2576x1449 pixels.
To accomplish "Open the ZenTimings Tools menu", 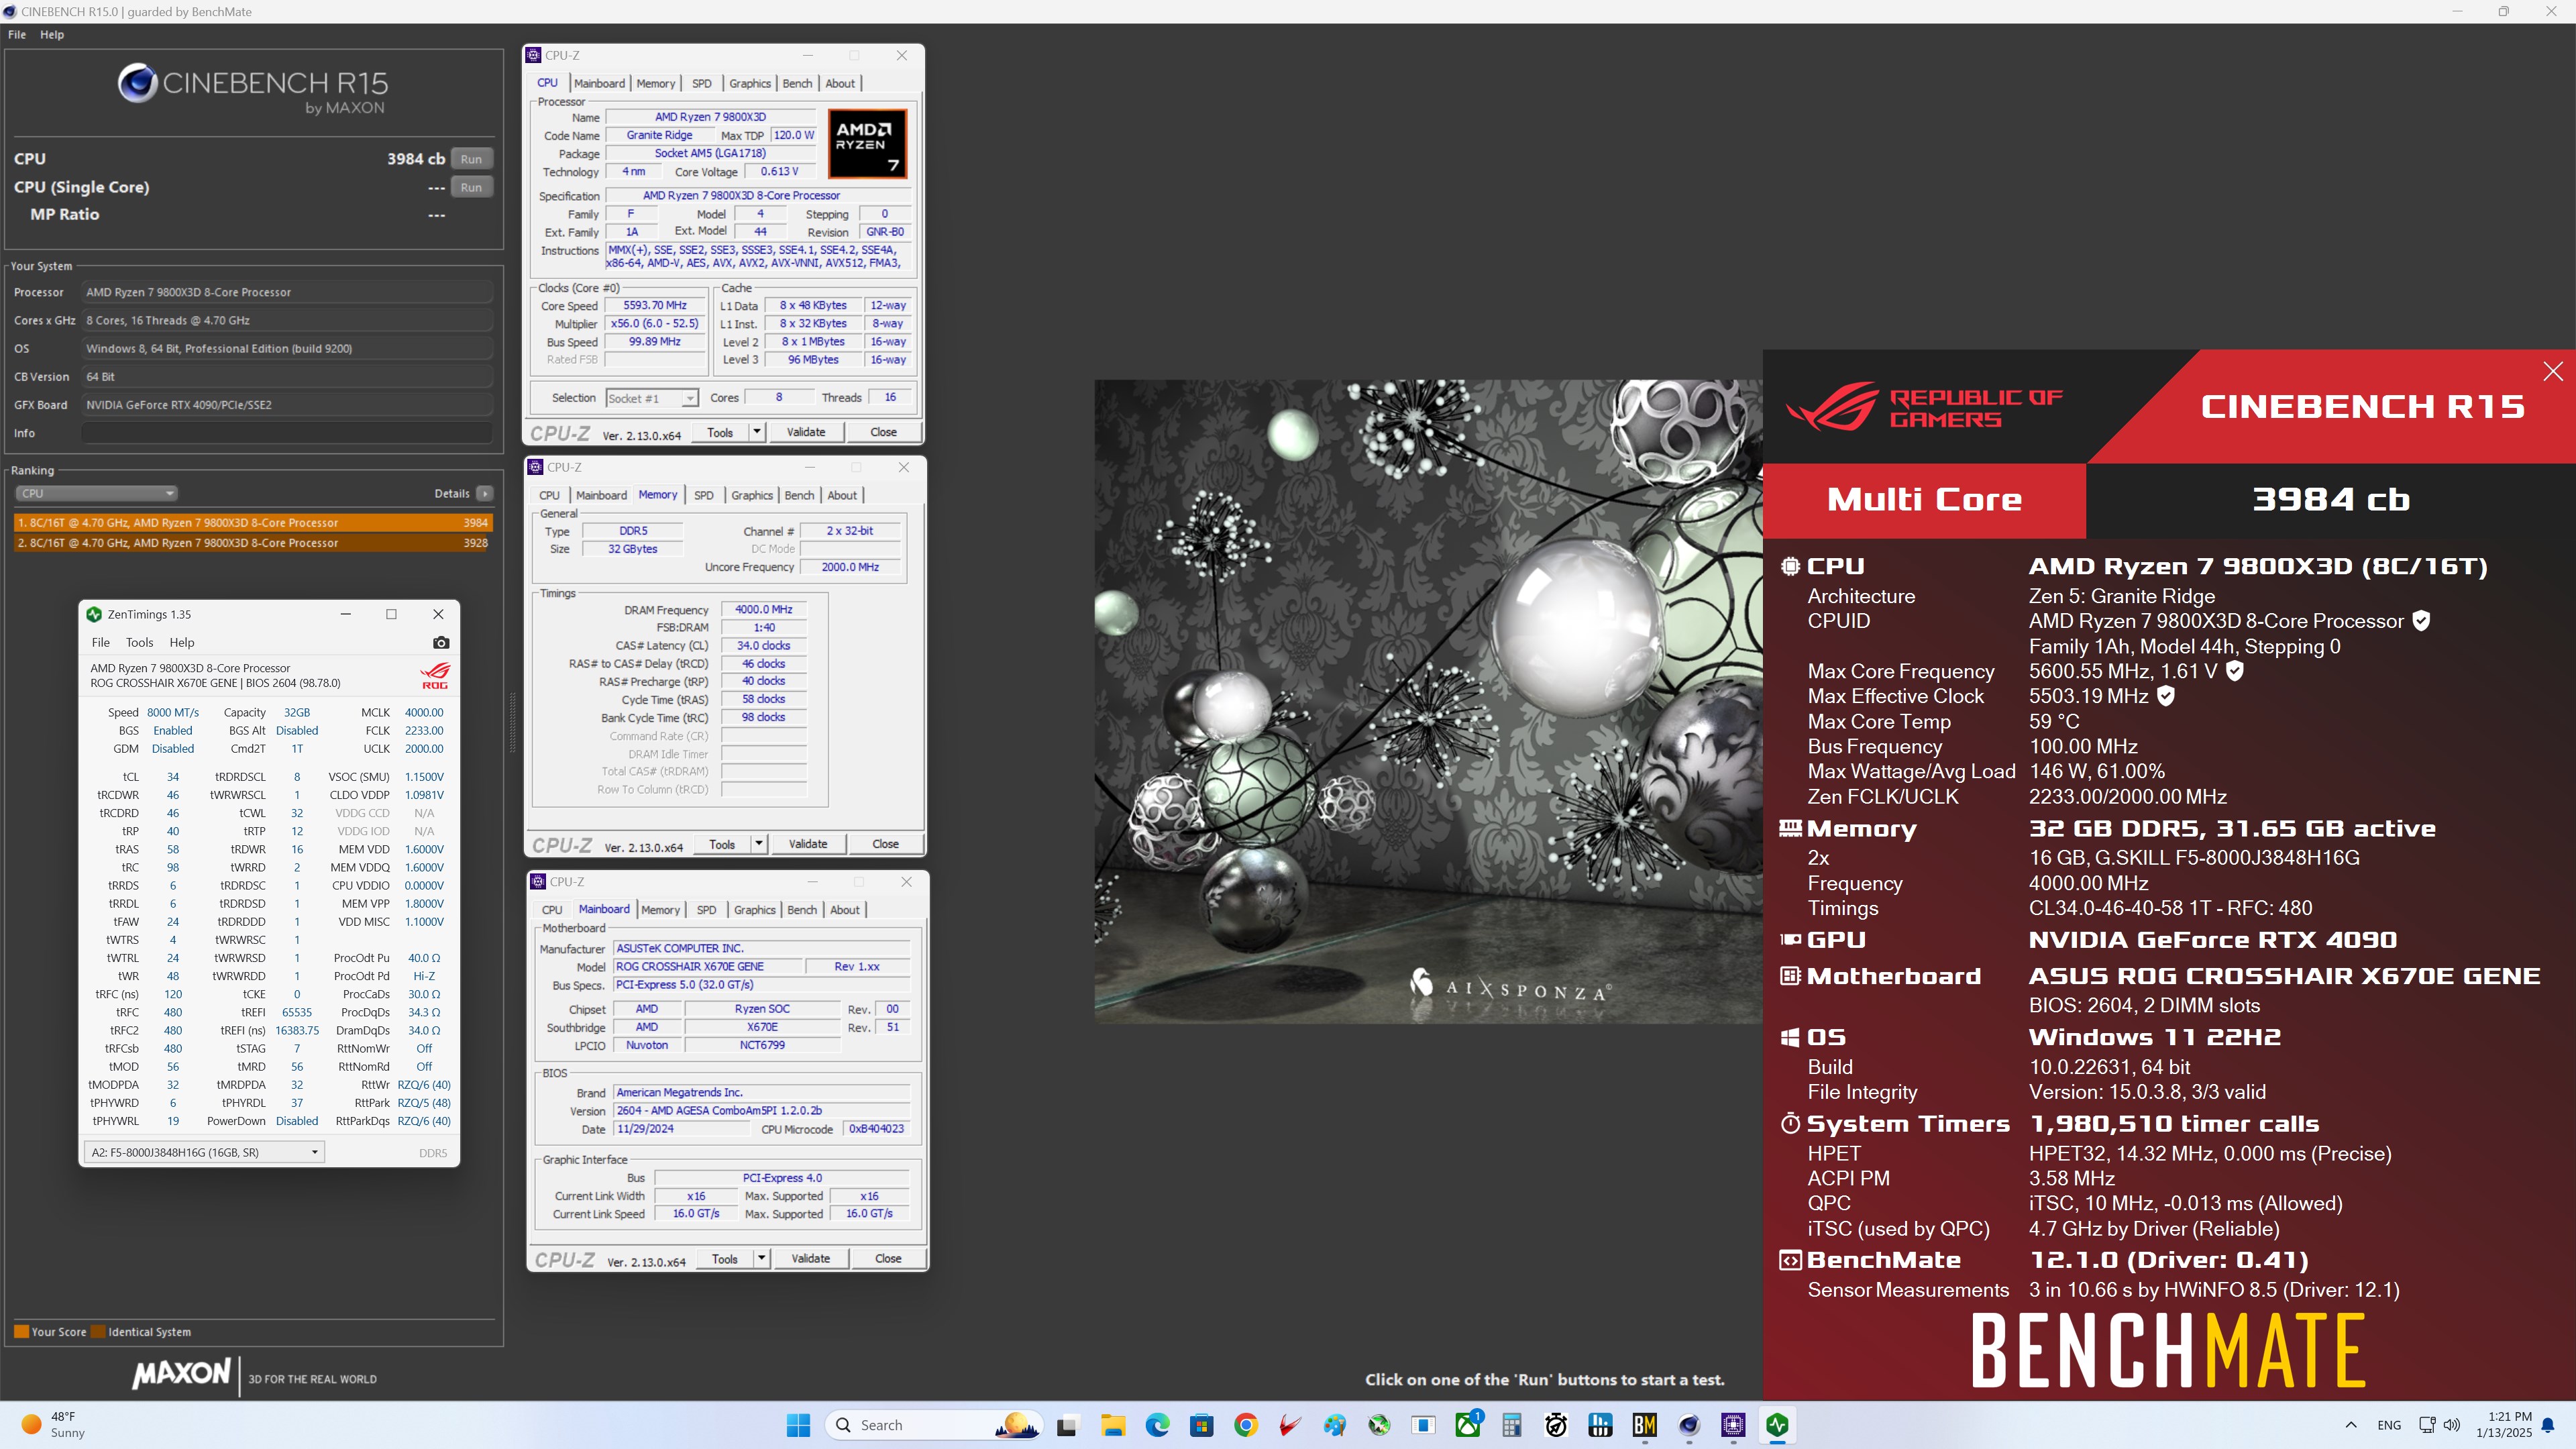I will coord(139,642).
